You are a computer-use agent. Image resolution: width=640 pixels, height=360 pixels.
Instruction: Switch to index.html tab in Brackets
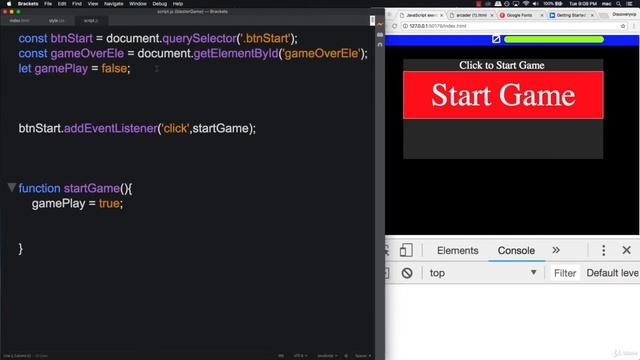tap(19, 20)
